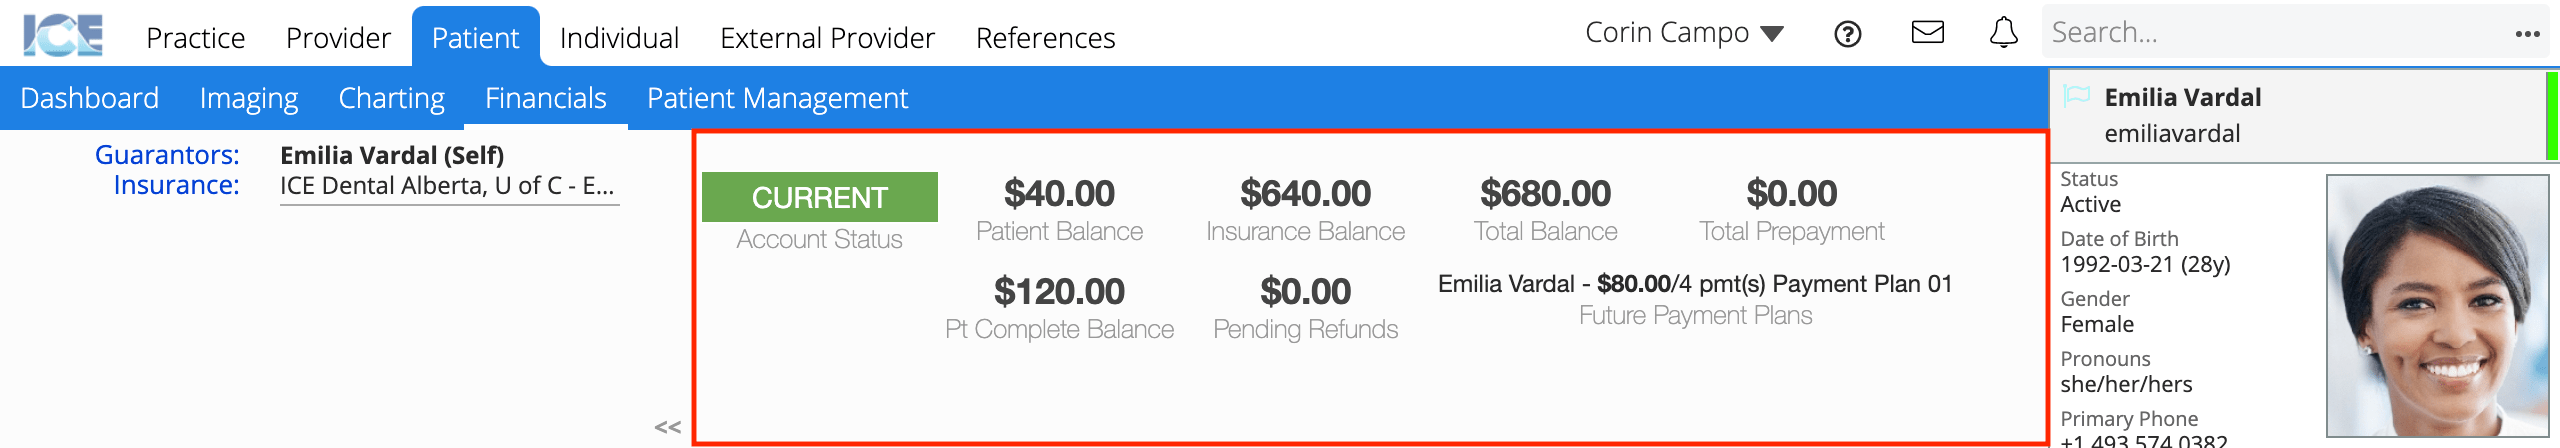The height and width of the screenshot is (448, 2560).
Task: Click the Emilia Vardal patient photo
Action: pyautogui.click(x=2436, y=306)
